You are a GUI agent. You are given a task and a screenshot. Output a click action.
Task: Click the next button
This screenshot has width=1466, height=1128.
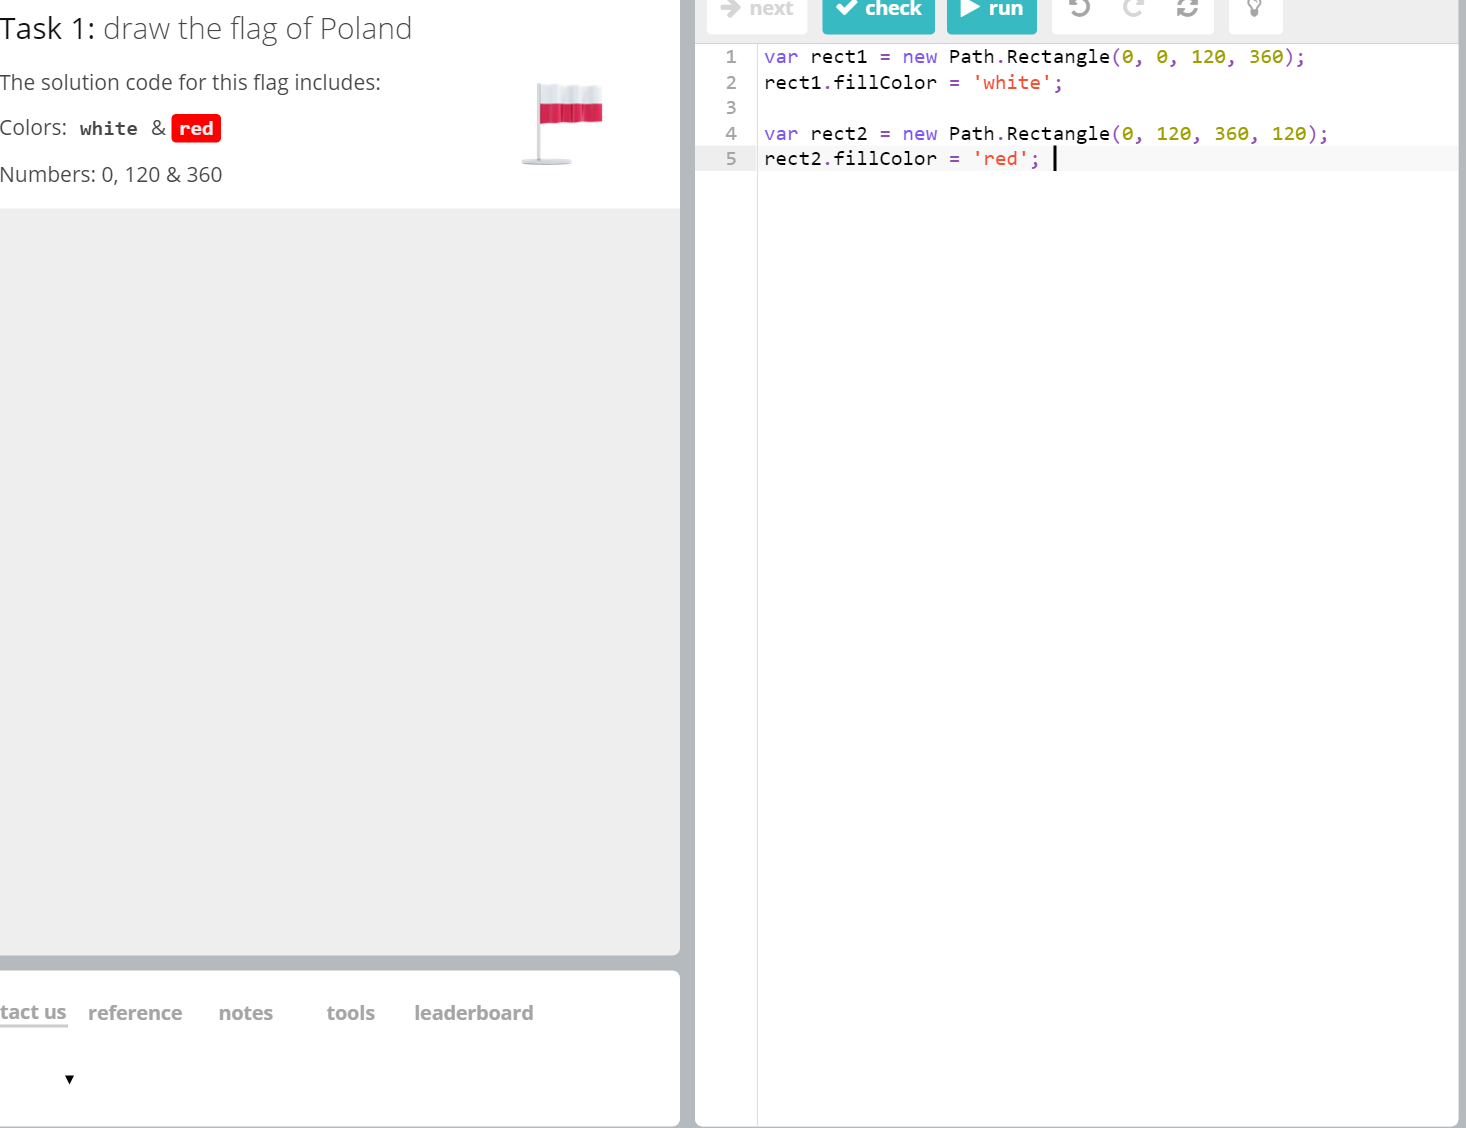757,10
